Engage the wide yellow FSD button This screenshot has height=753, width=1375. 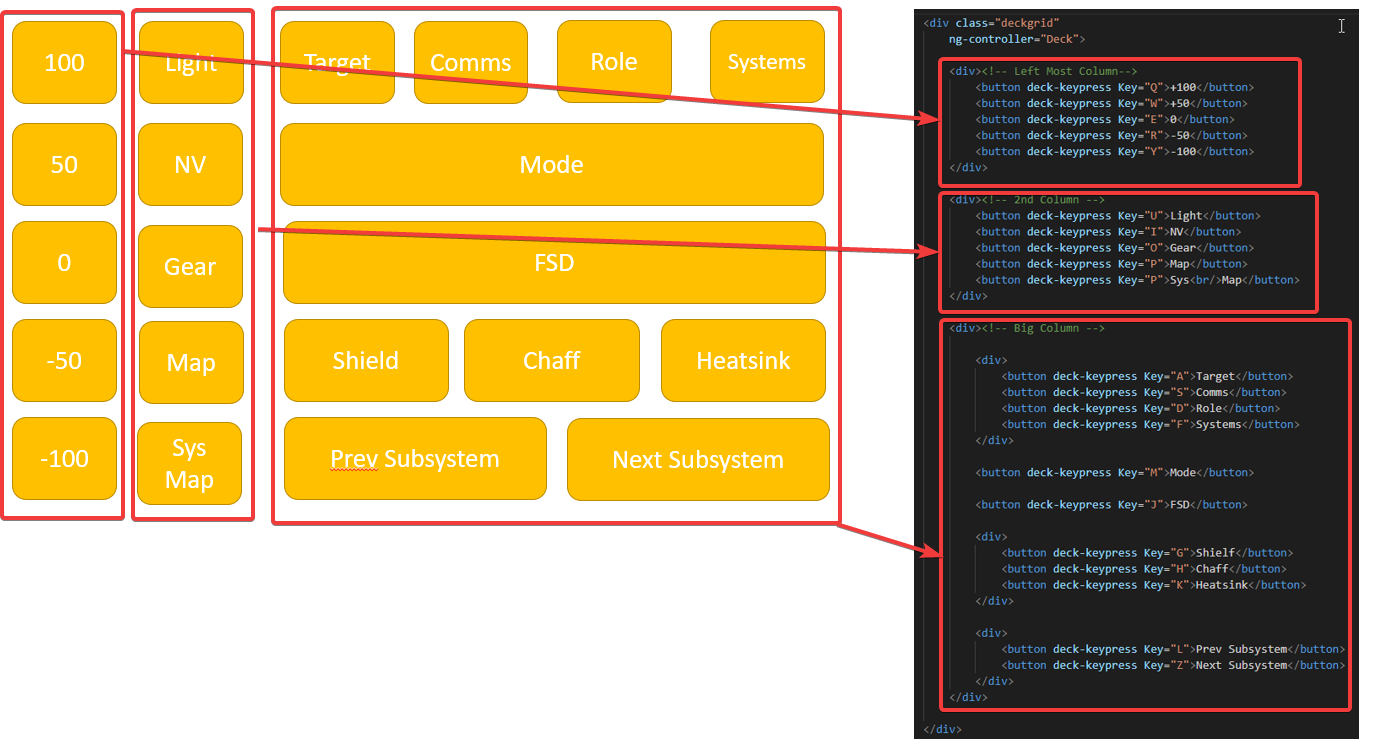pyautogui.click(x=554, y=262)
